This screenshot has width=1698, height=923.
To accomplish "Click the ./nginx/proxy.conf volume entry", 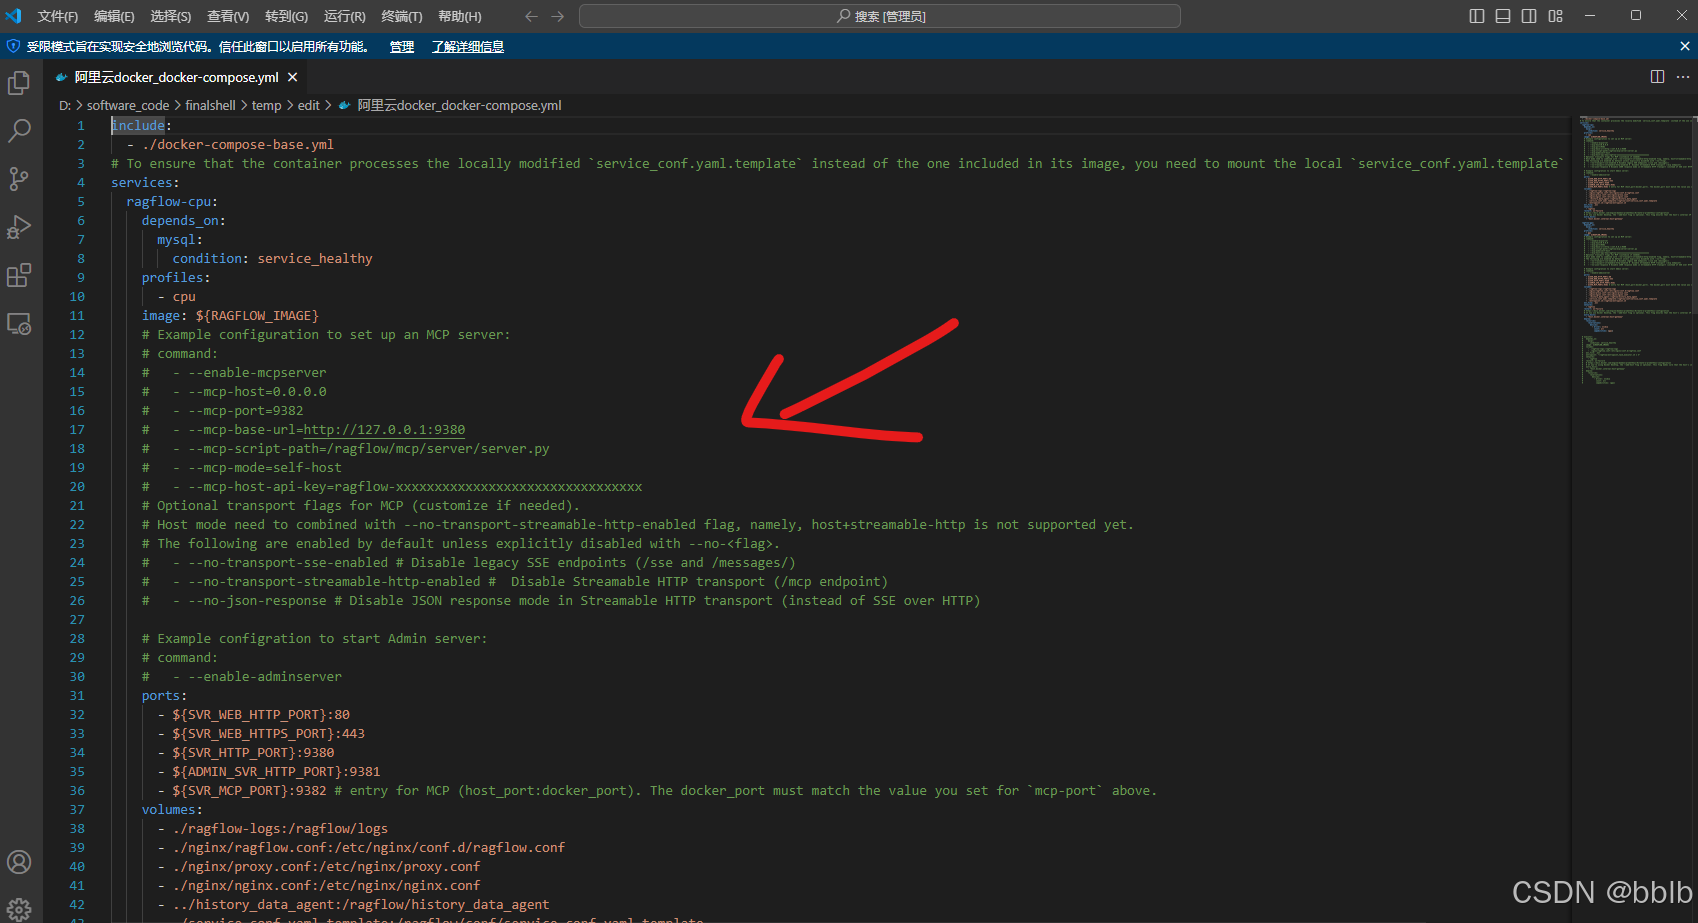I will (326, 867).
